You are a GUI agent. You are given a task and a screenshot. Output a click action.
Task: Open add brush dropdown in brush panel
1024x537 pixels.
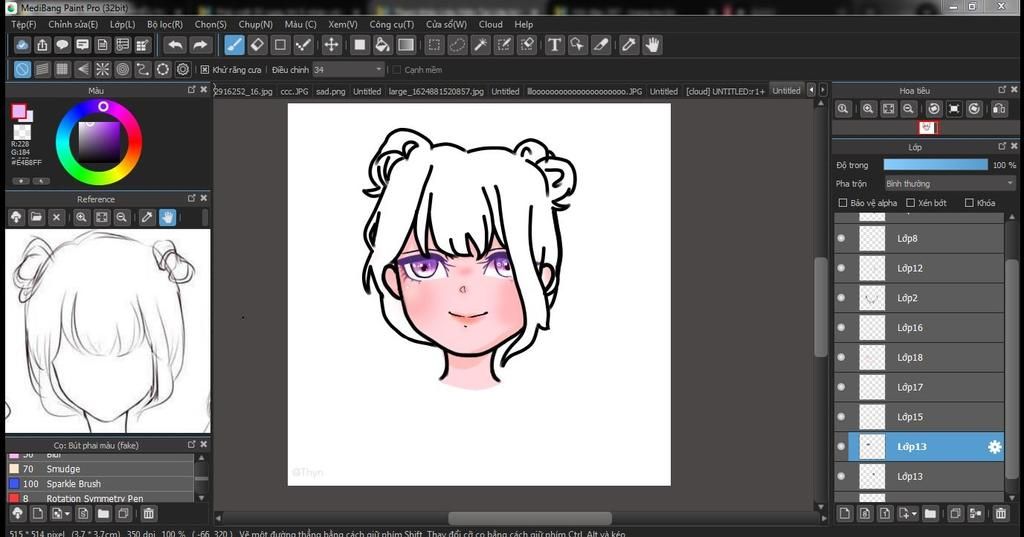[67, 514]
